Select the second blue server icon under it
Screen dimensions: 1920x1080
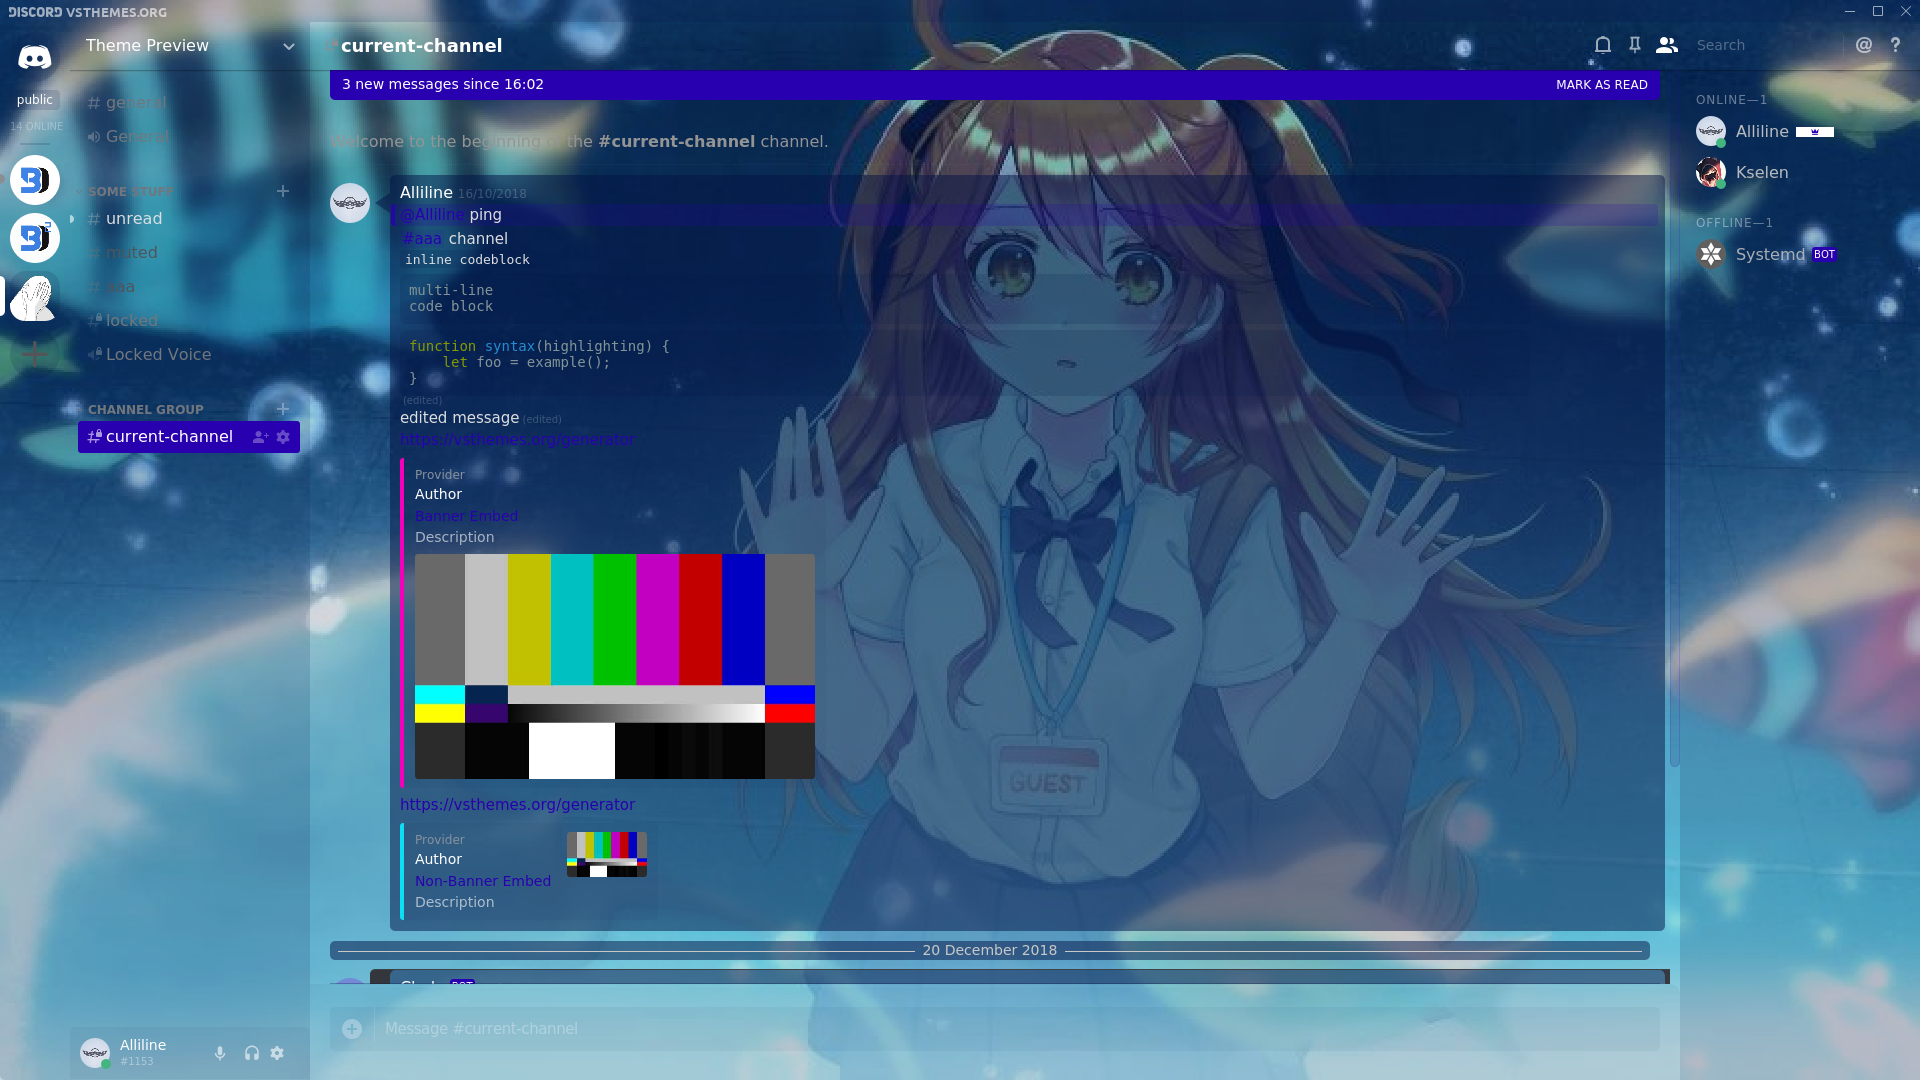click(35, 238)
